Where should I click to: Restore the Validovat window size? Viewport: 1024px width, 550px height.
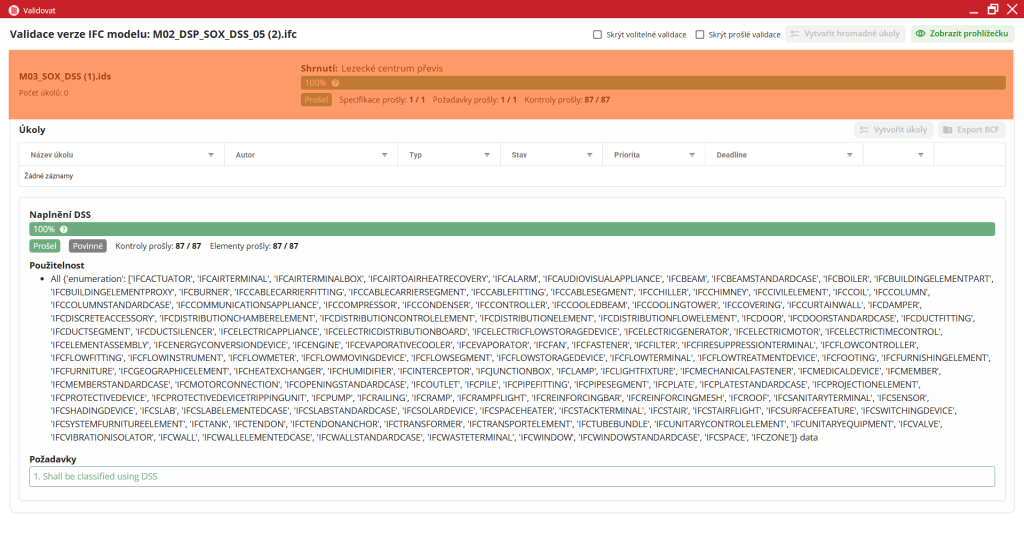(992, 9)
